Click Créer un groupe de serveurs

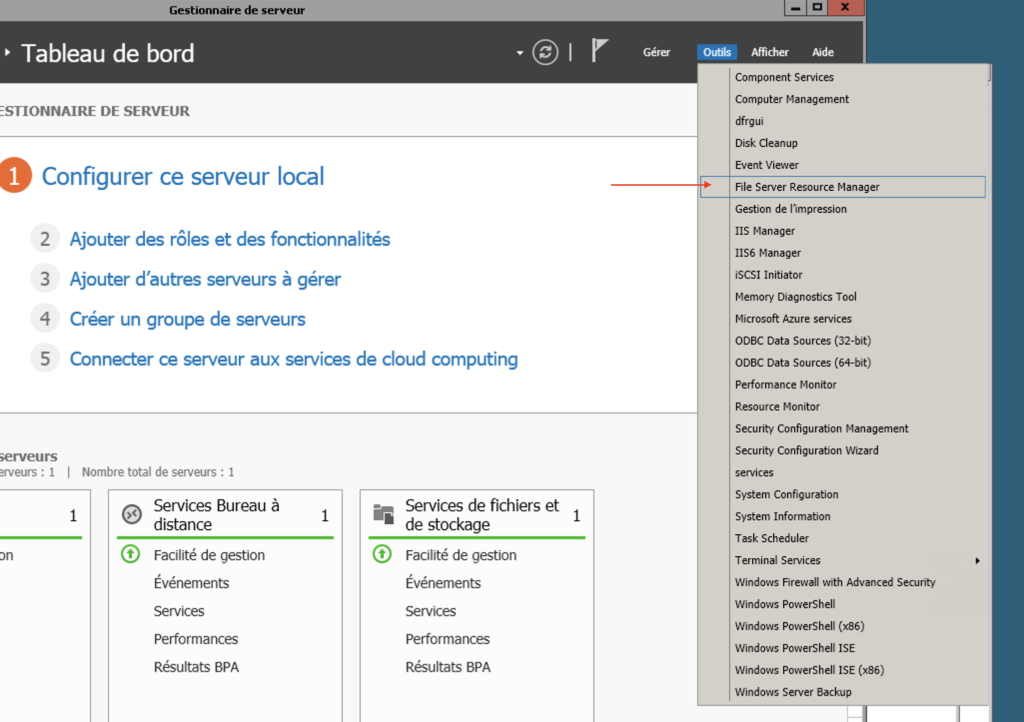point(187,319)
